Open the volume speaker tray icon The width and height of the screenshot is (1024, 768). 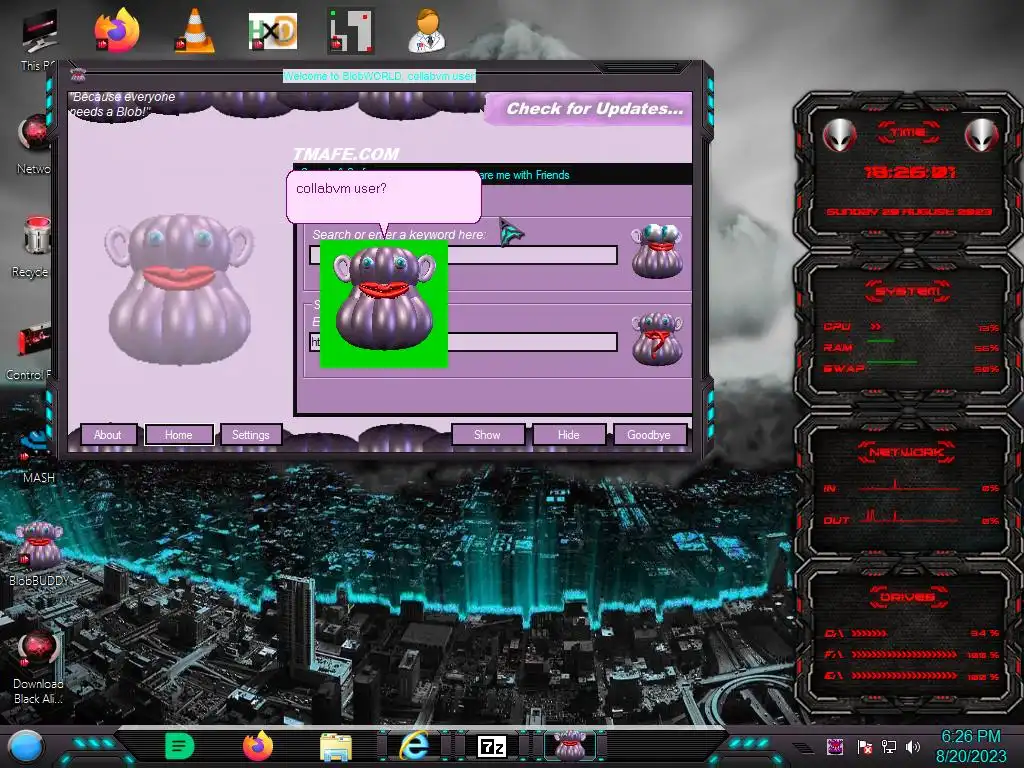click(x=913, y=747)
